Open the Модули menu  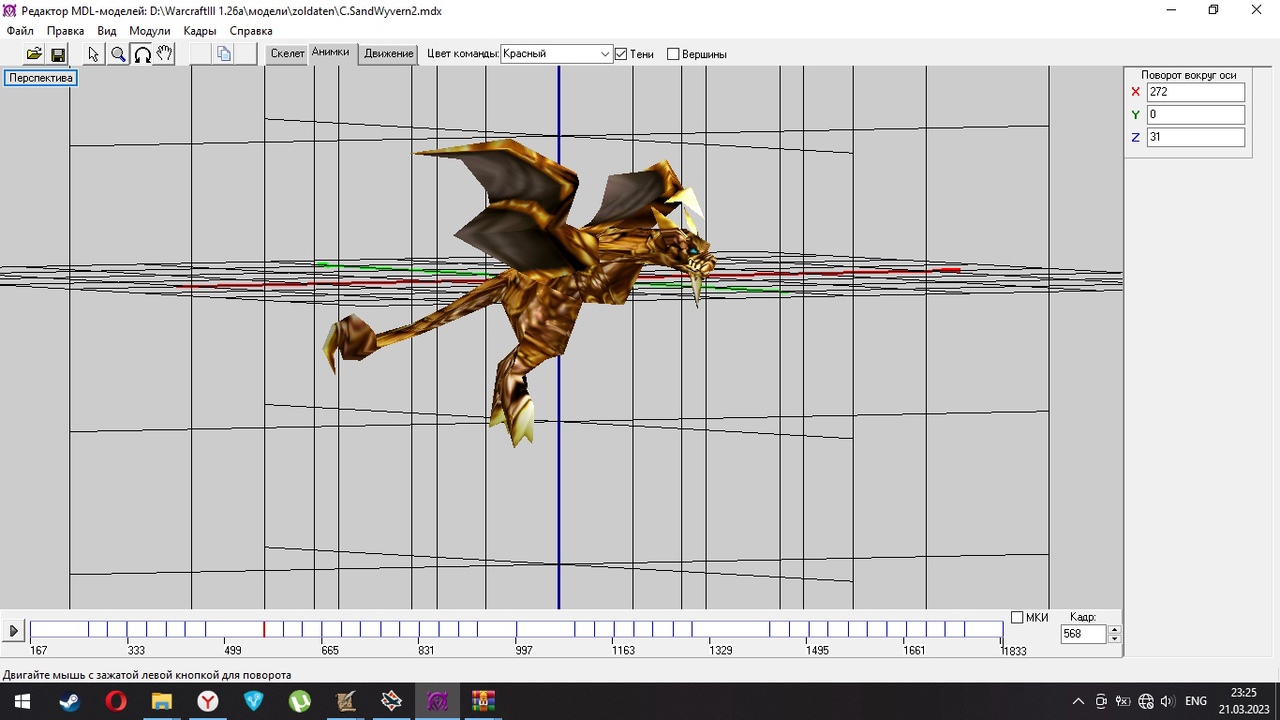pyautogui.click(x=150, y=31)
